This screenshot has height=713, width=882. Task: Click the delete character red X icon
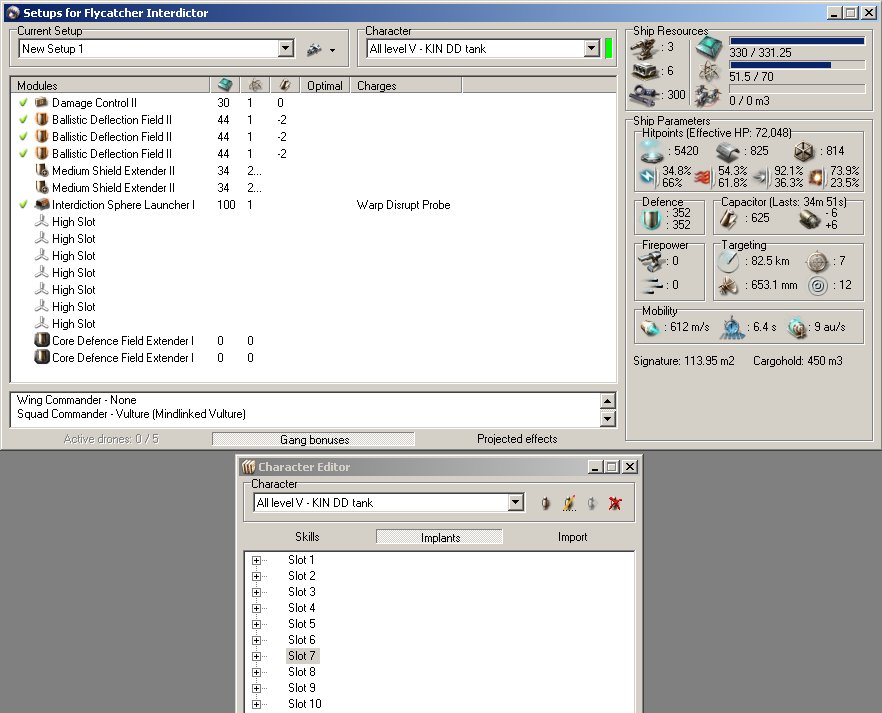click(x=615, y=503)
